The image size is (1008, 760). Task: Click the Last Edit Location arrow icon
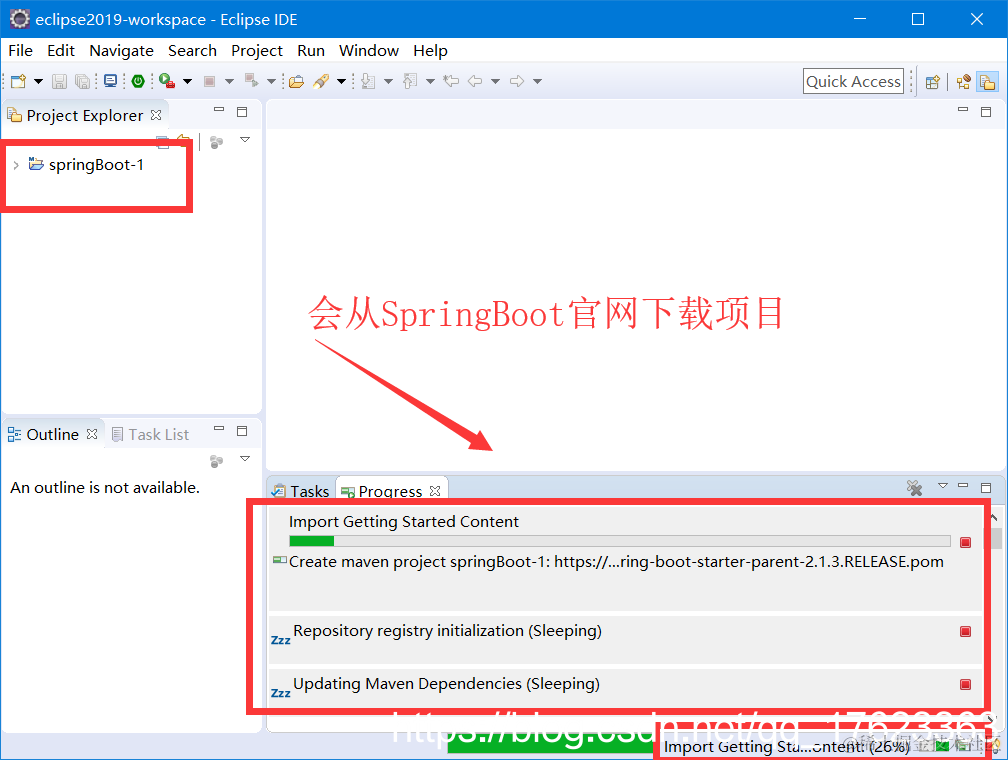click(x=451, y=81)
